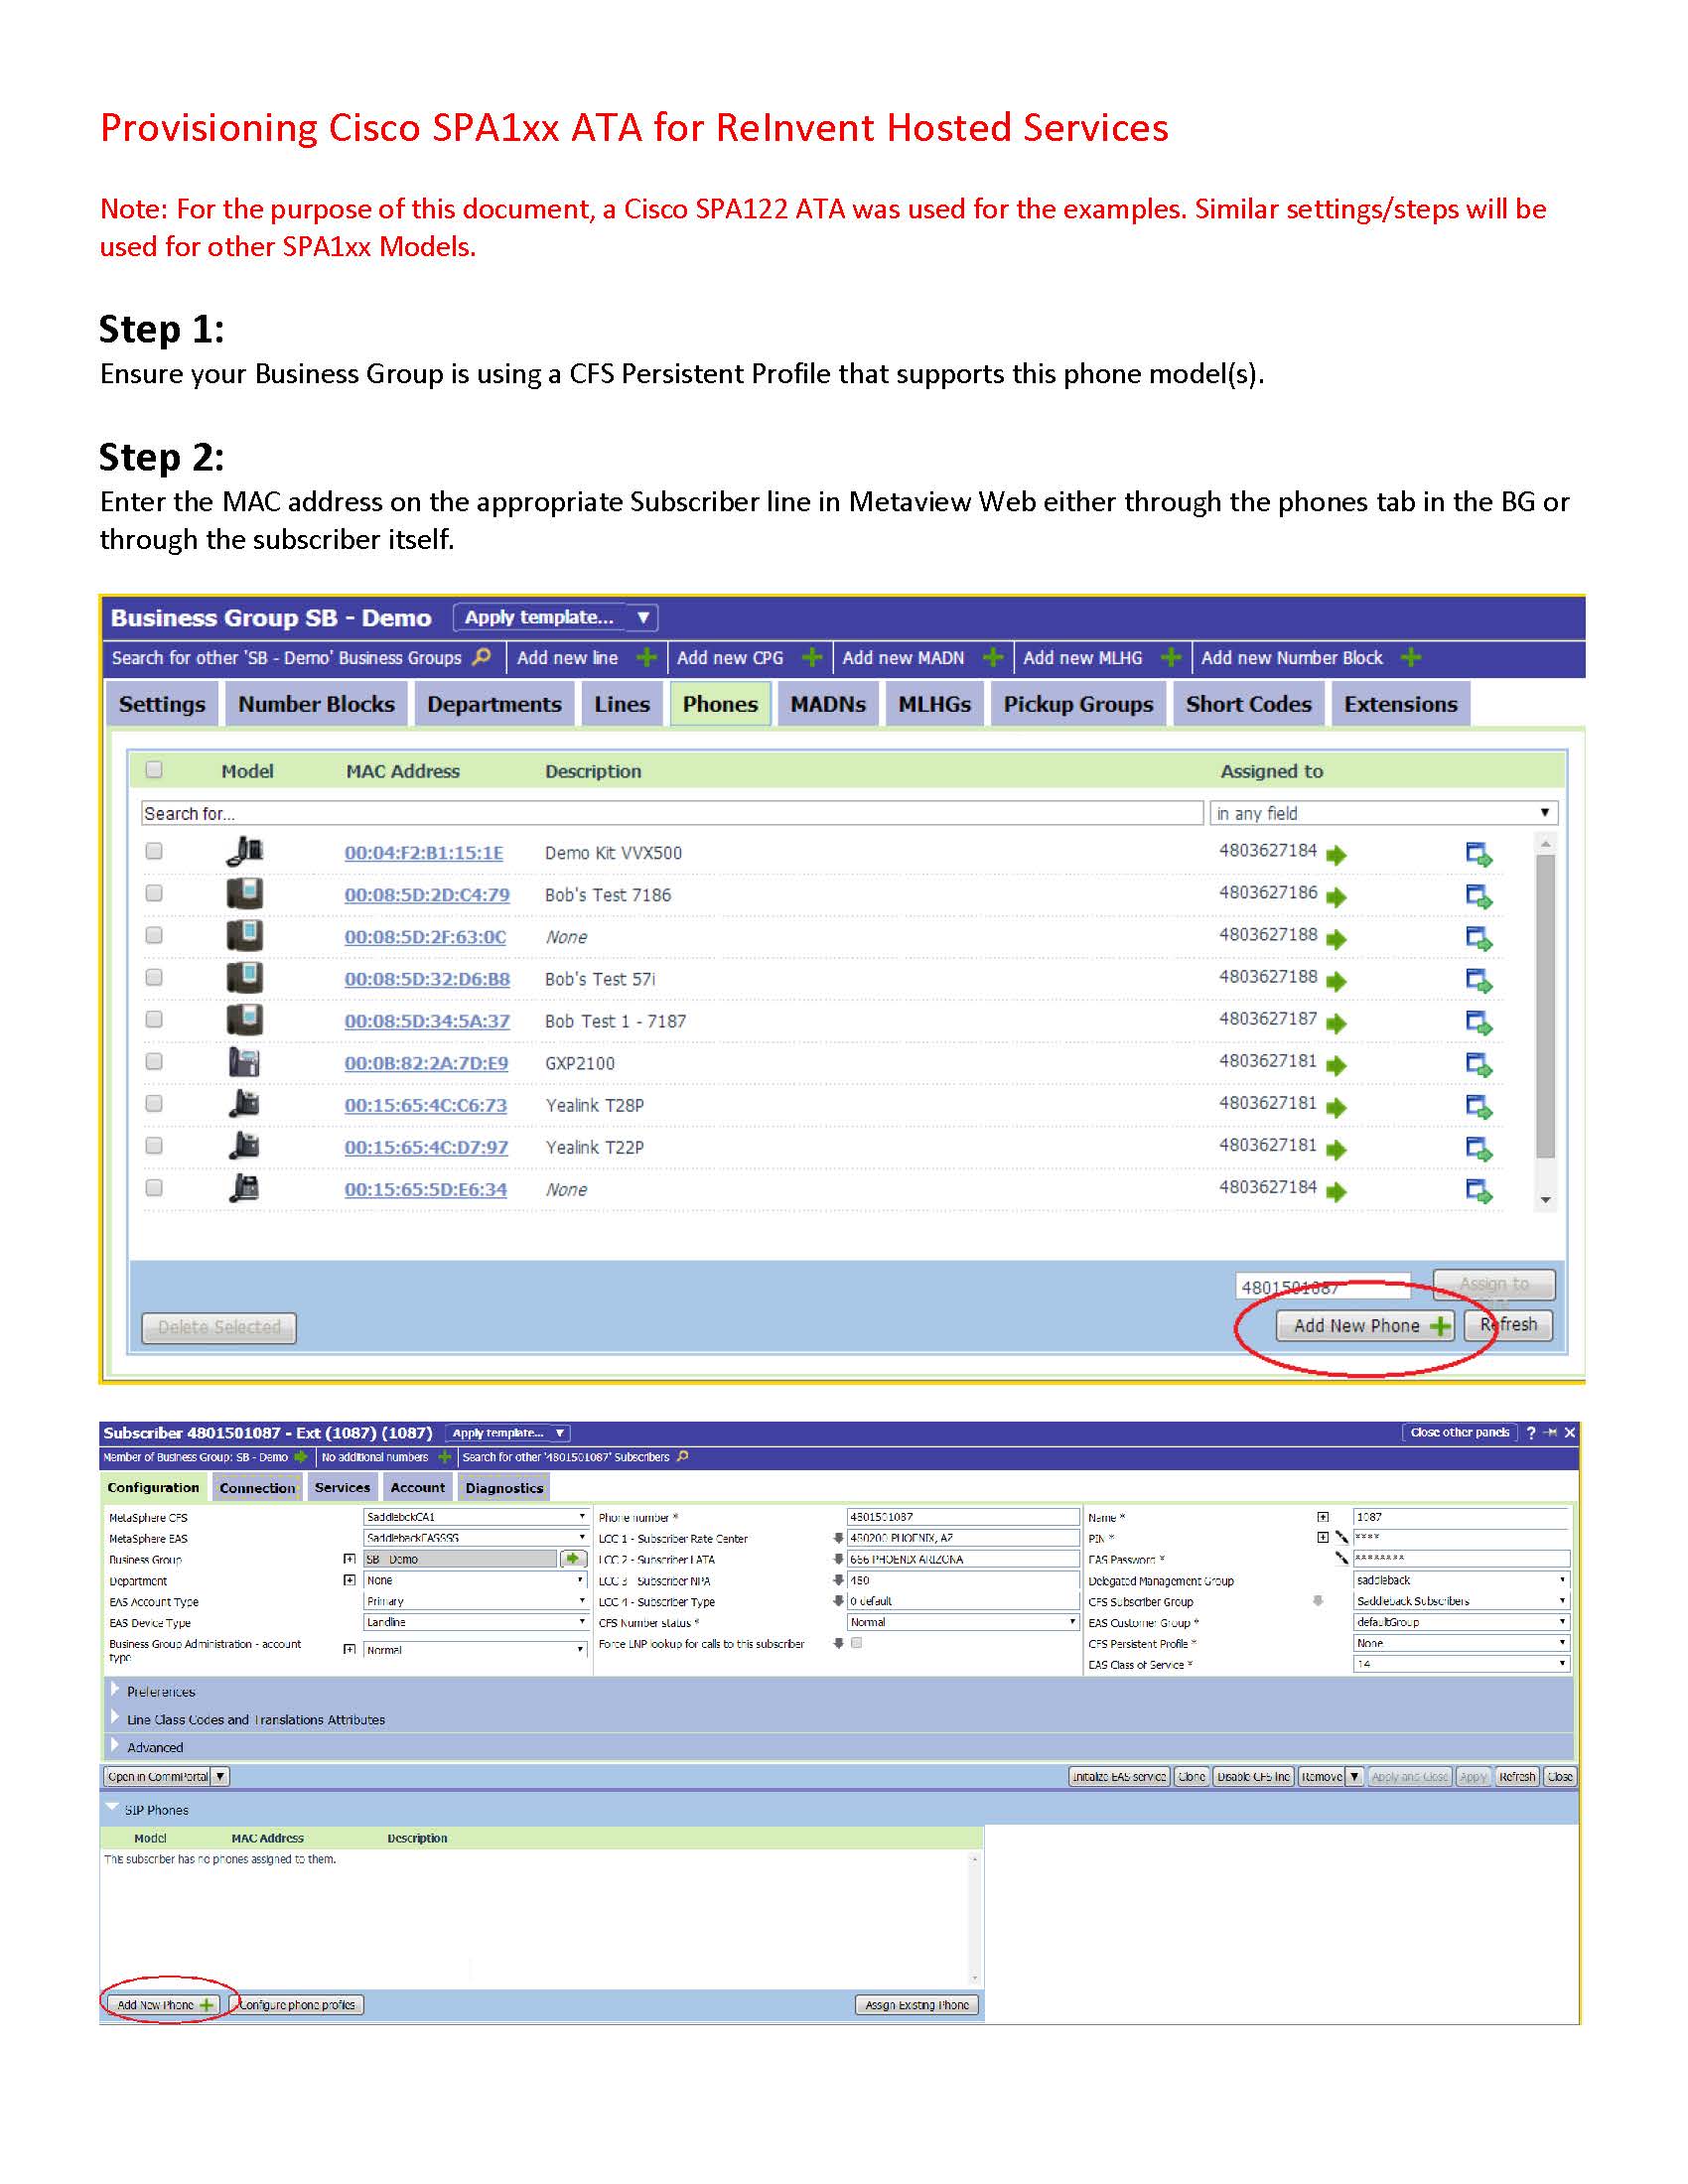
Task: Switch to the MADNs tab
Action: (827, 704)
